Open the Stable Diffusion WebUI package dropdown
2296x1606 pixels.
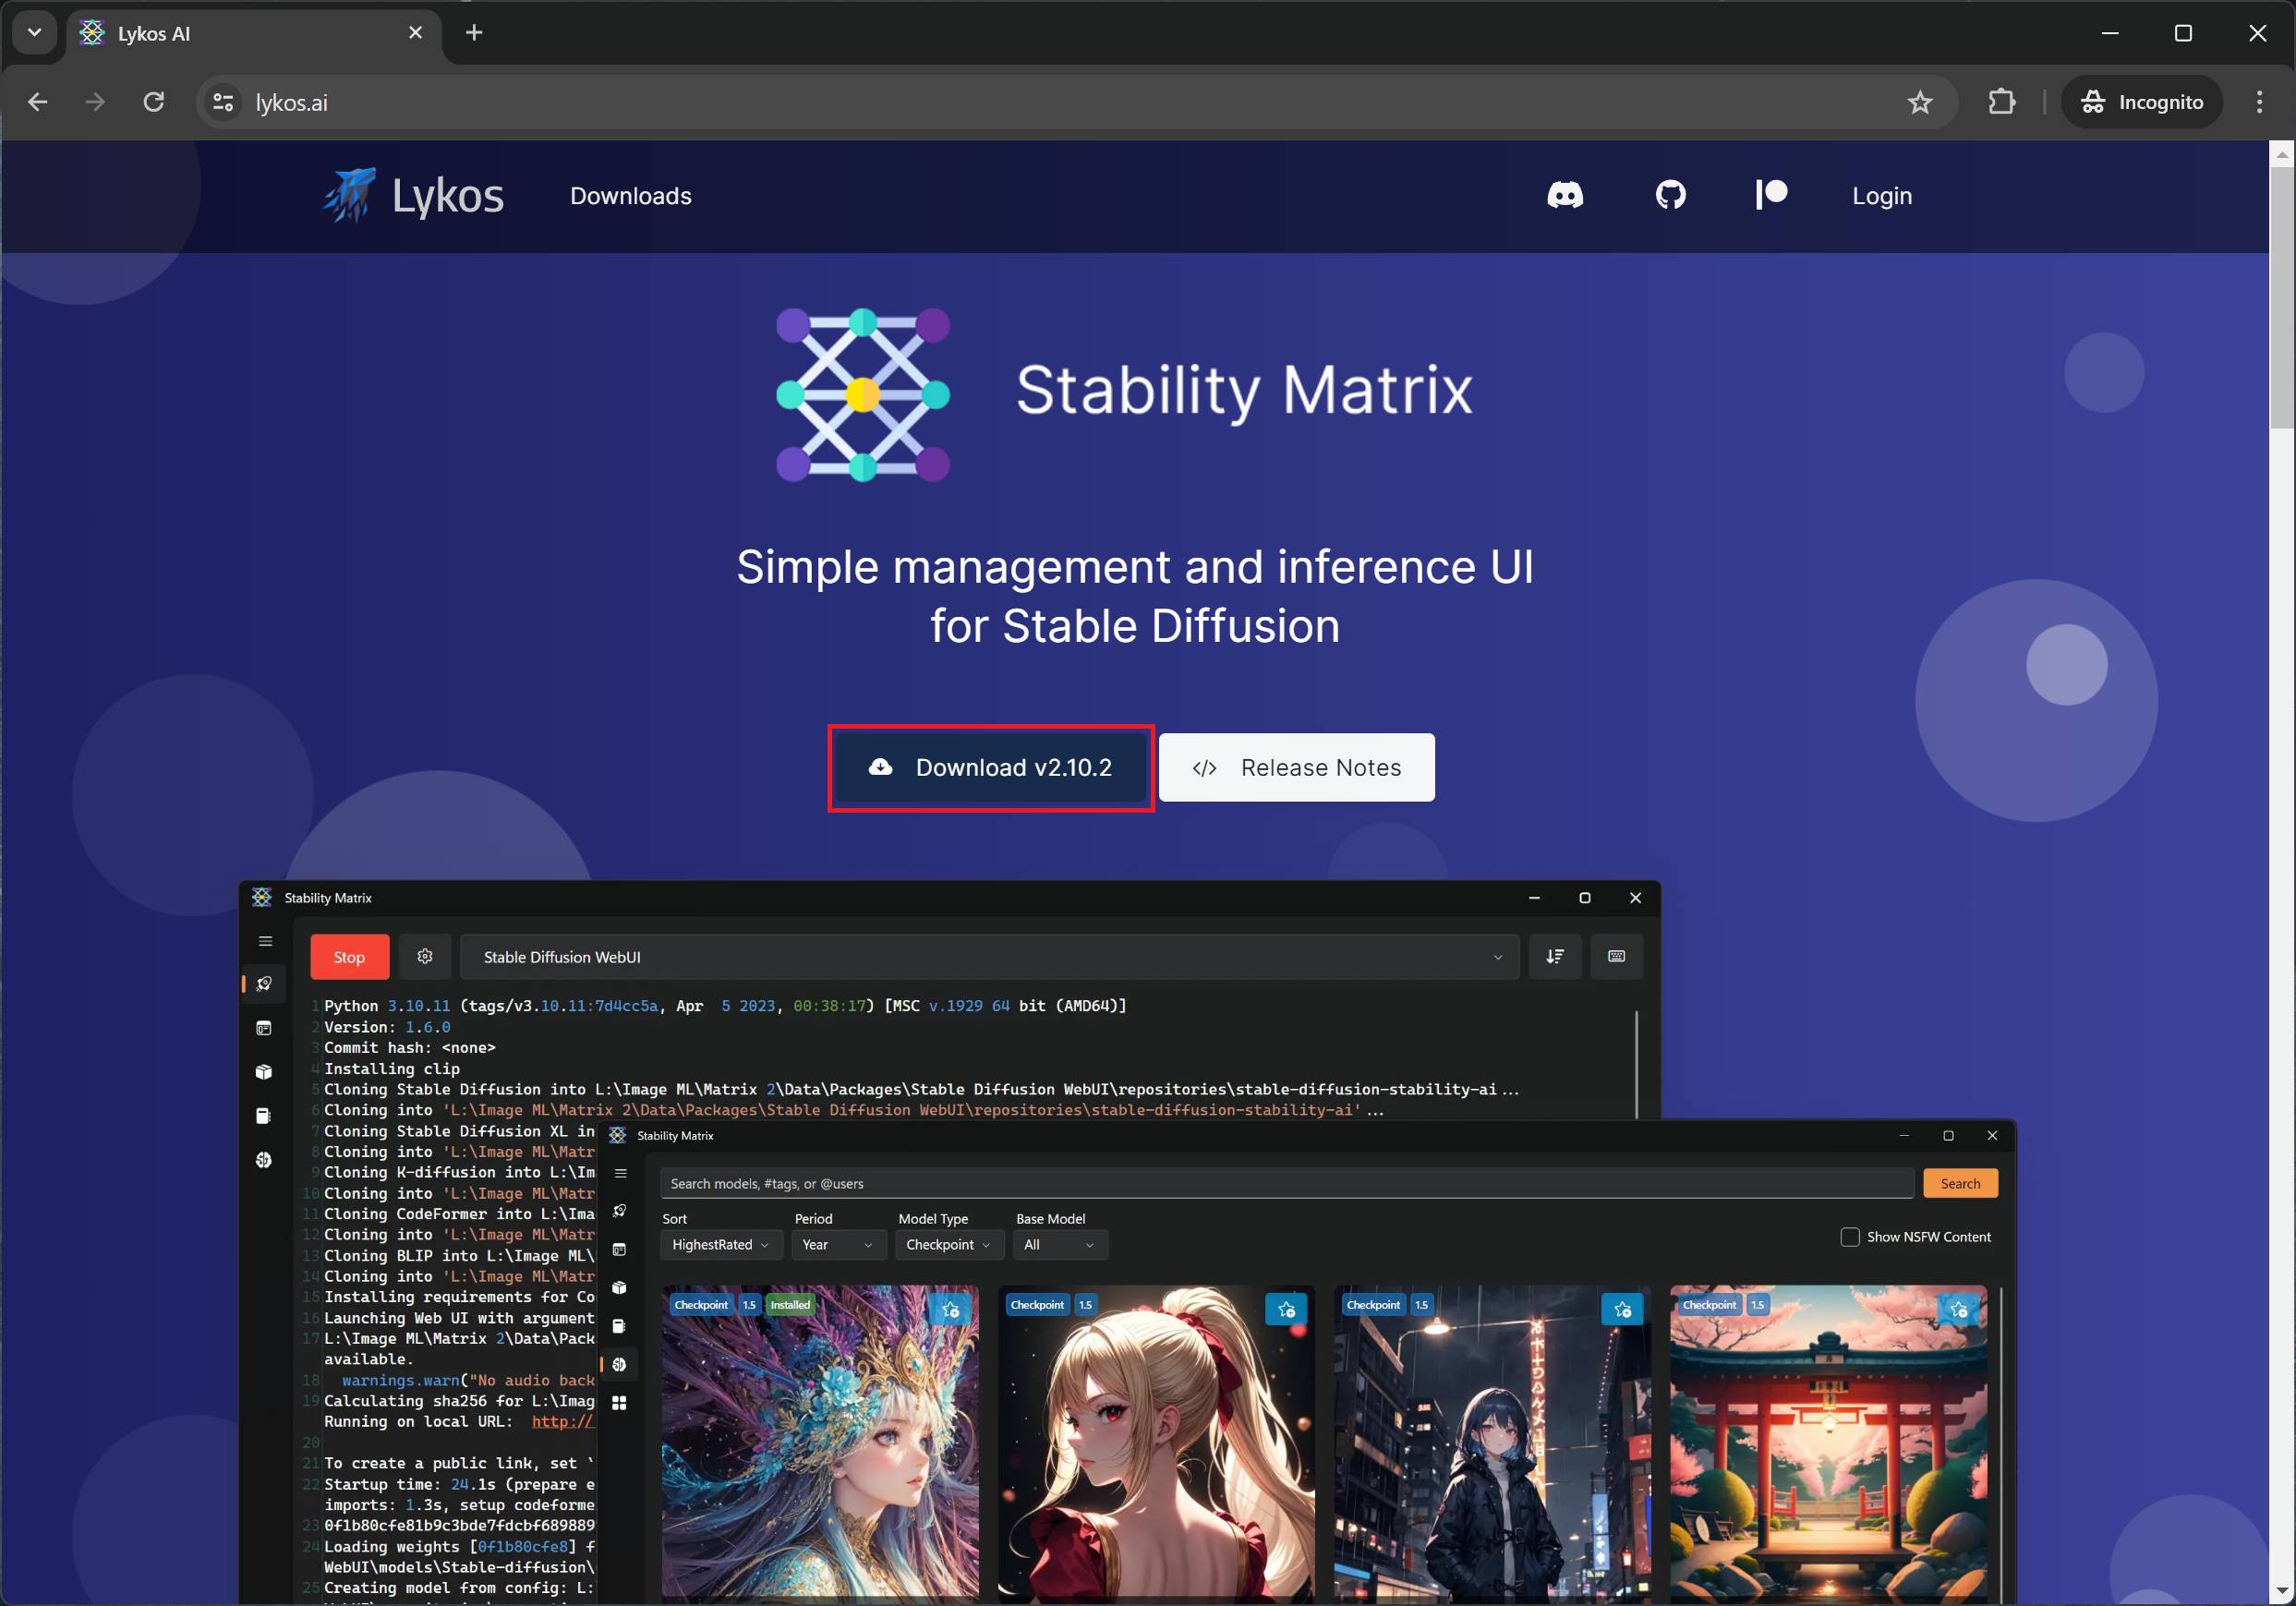click(990, 956)
